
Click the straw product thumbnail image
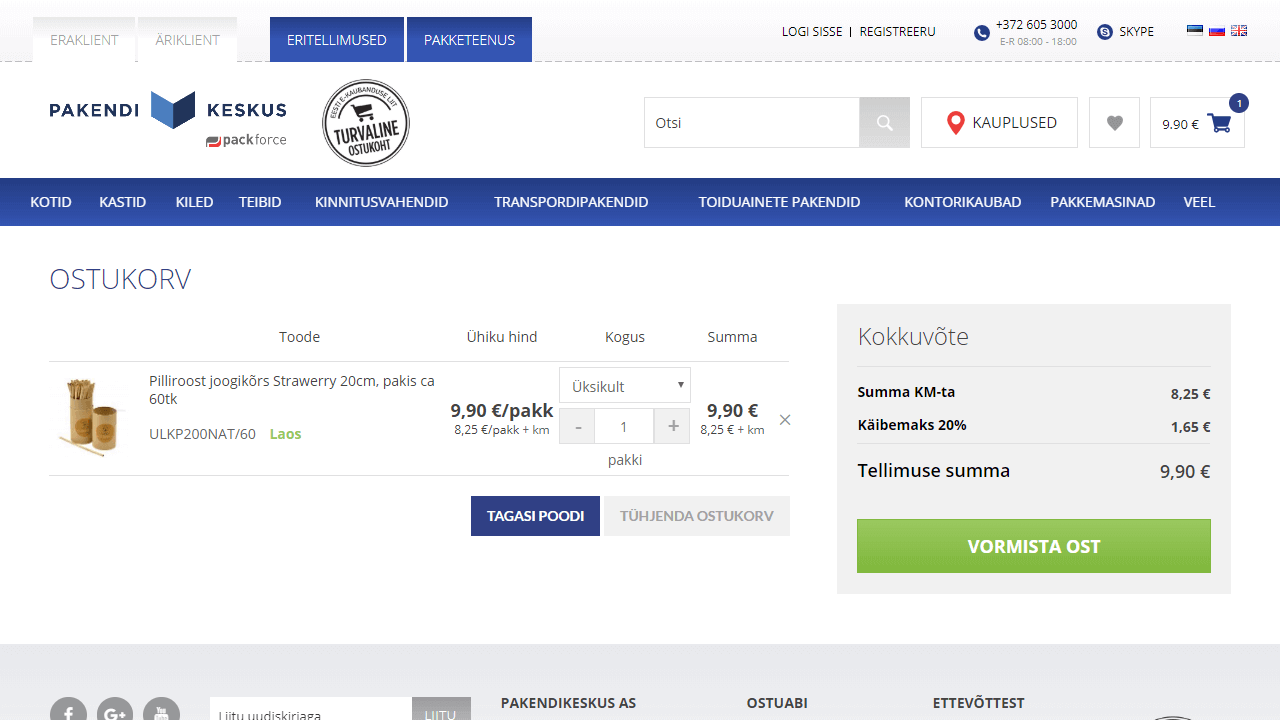[x=91, y=417]
